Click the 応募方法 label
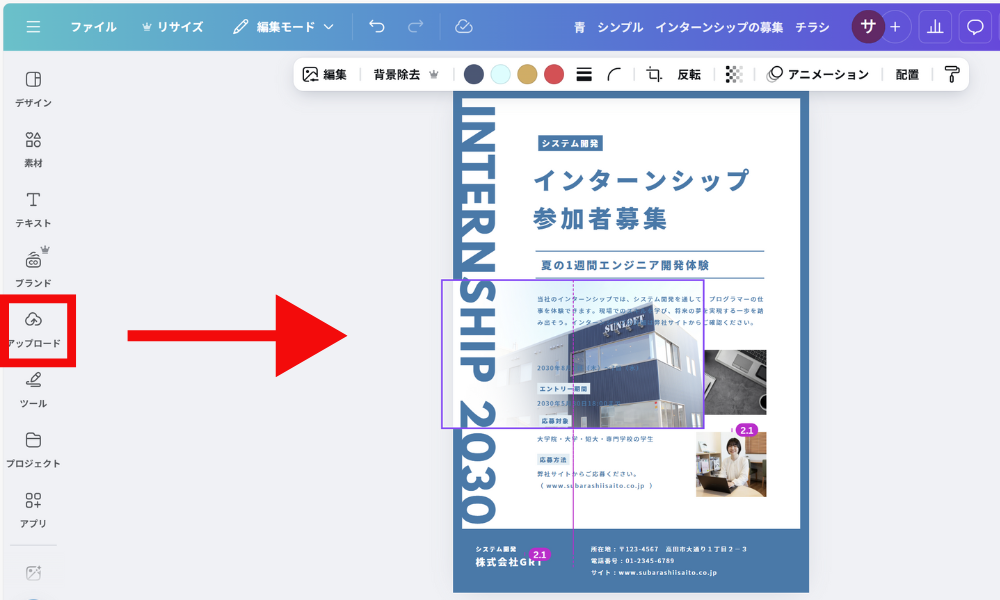 (x=552, y=460)
